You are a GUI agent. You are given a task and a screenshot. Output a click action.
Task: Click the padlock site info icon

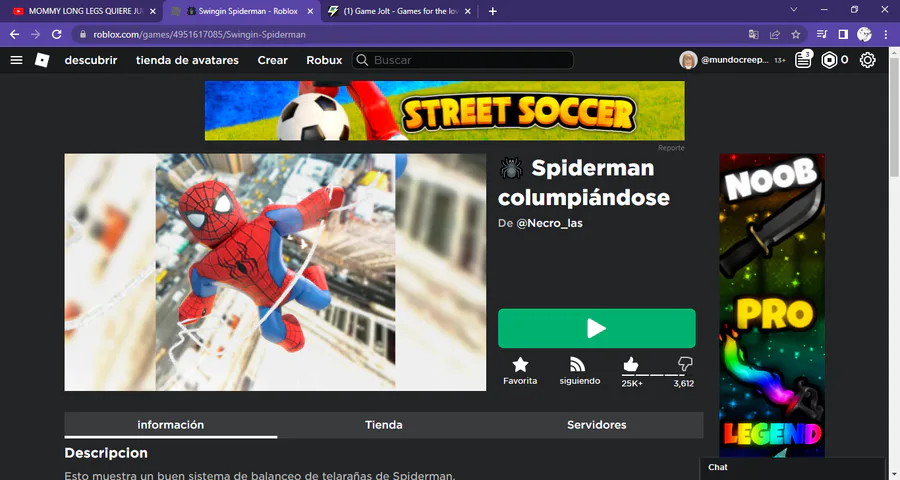click(83, 34)
